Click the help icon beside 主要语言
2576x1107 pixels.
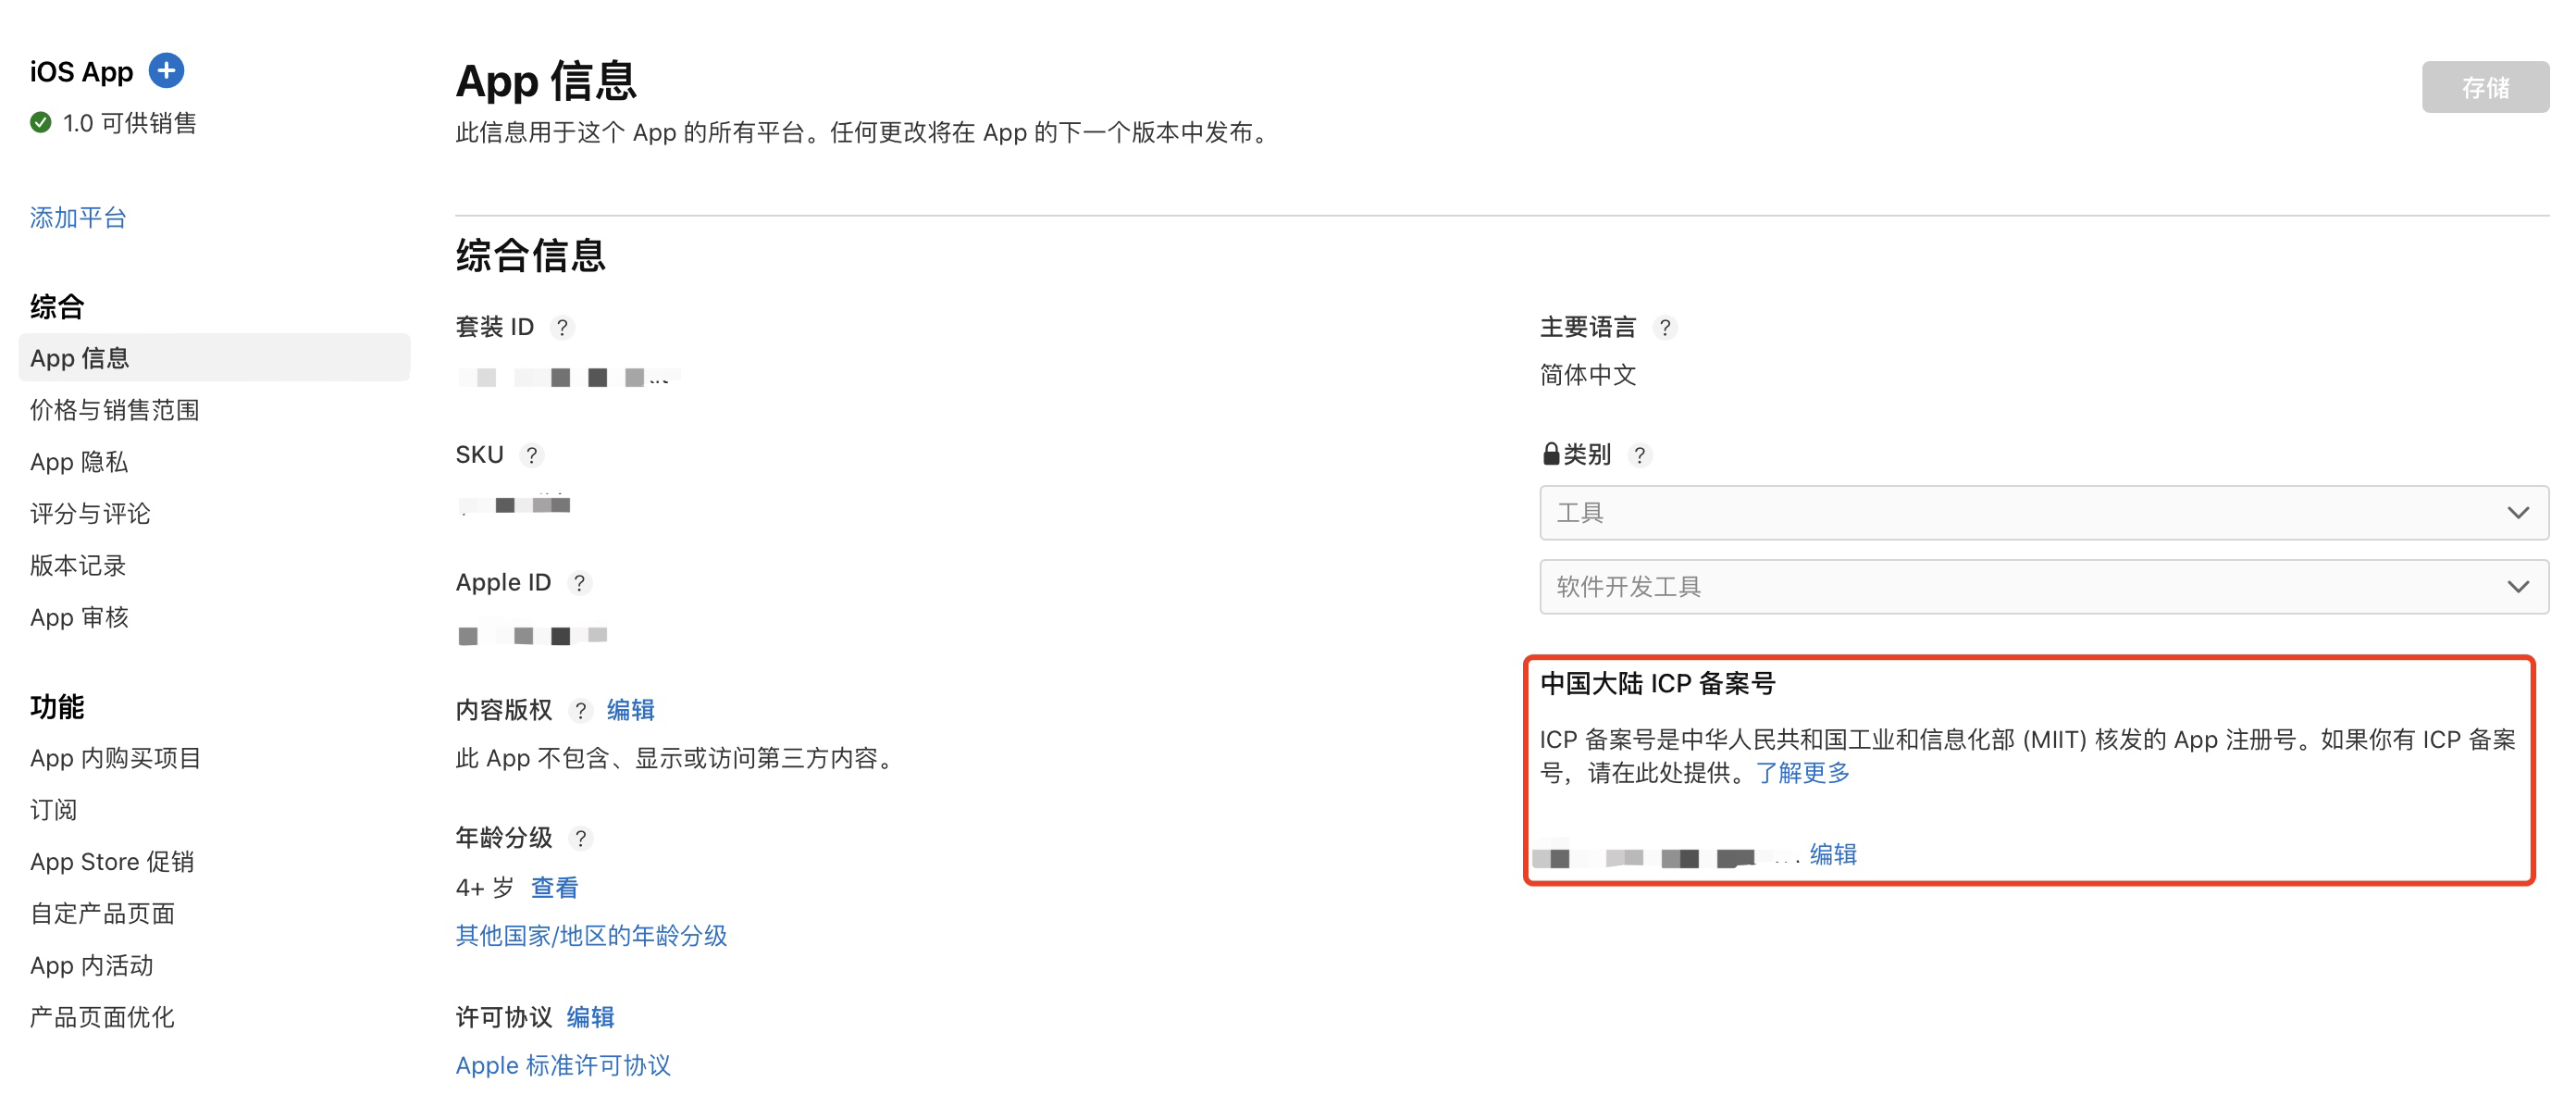click(1664, 328)
